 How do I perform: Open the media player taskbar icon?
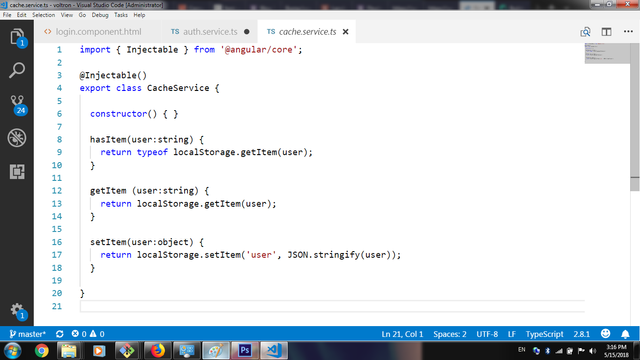[98, 351]
